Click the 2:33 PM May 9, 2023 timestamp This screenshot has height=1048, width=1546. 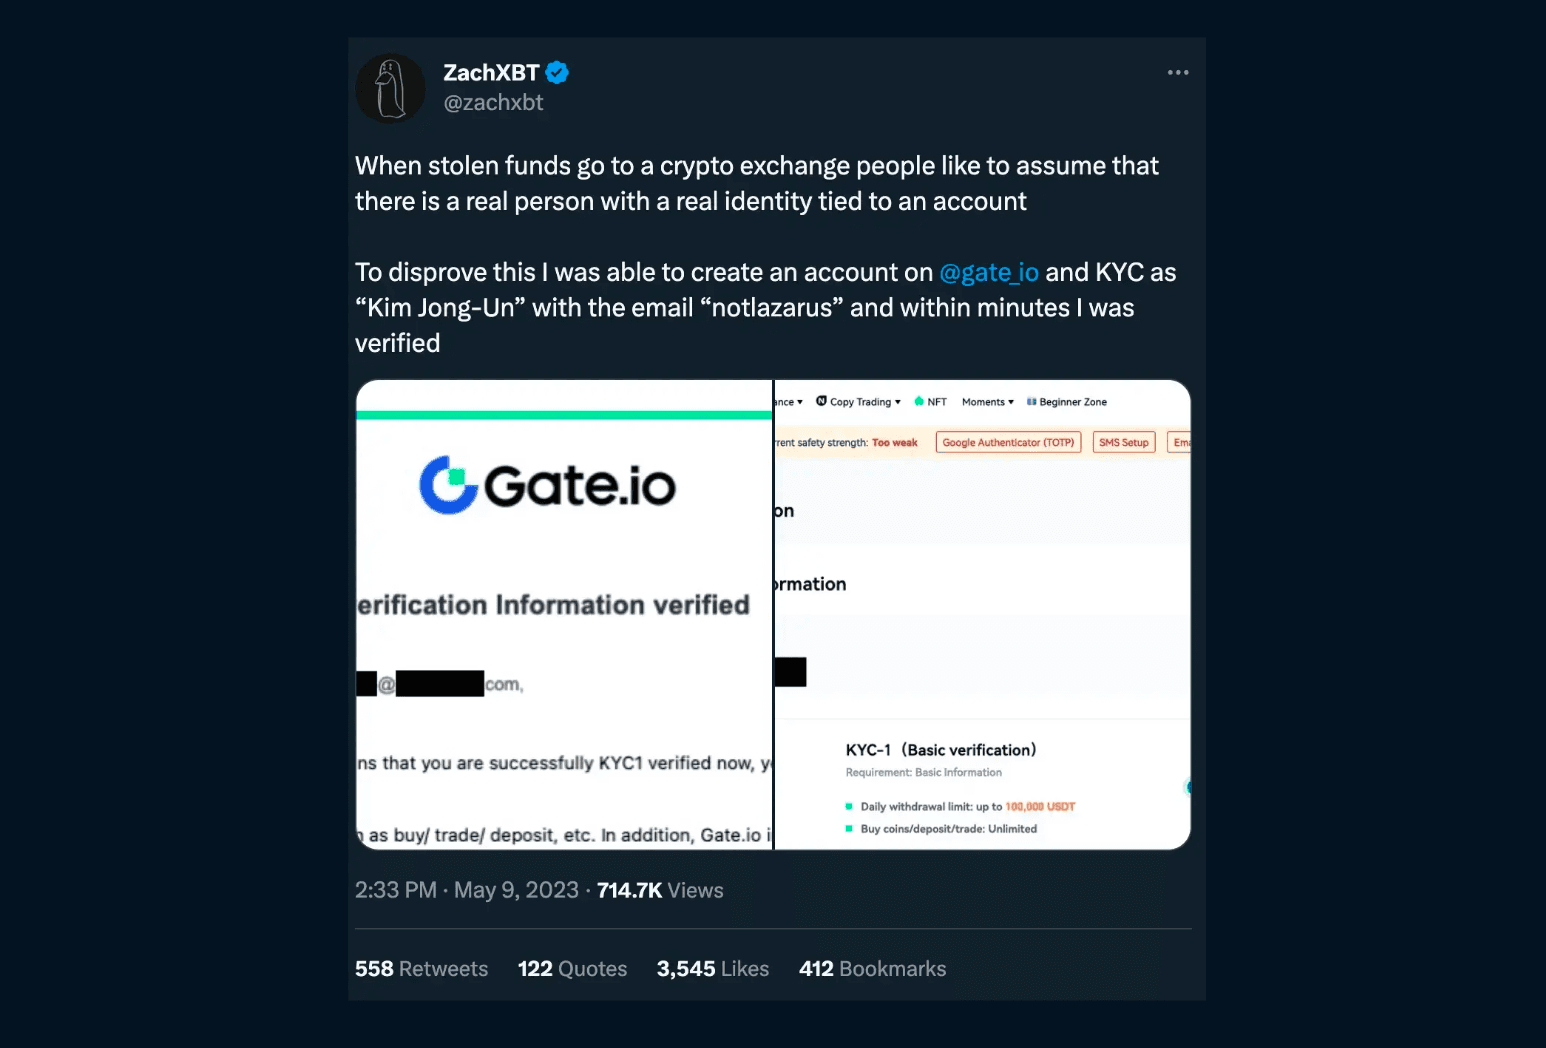click(x=467, y=890)
